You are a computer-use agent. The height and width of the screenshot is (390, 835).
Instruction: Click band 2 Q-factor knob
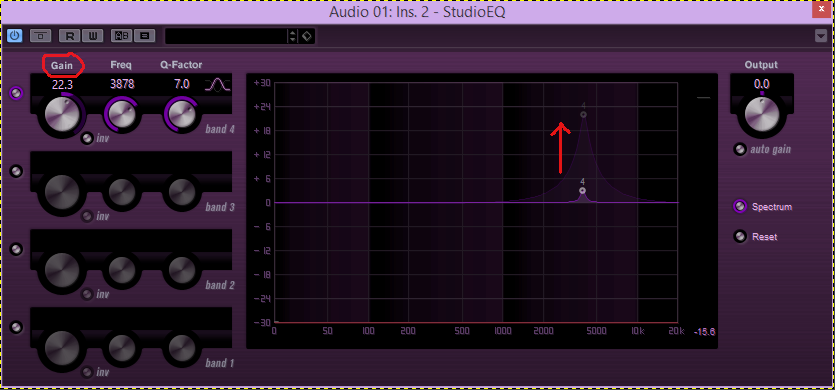tap(182, 269)
